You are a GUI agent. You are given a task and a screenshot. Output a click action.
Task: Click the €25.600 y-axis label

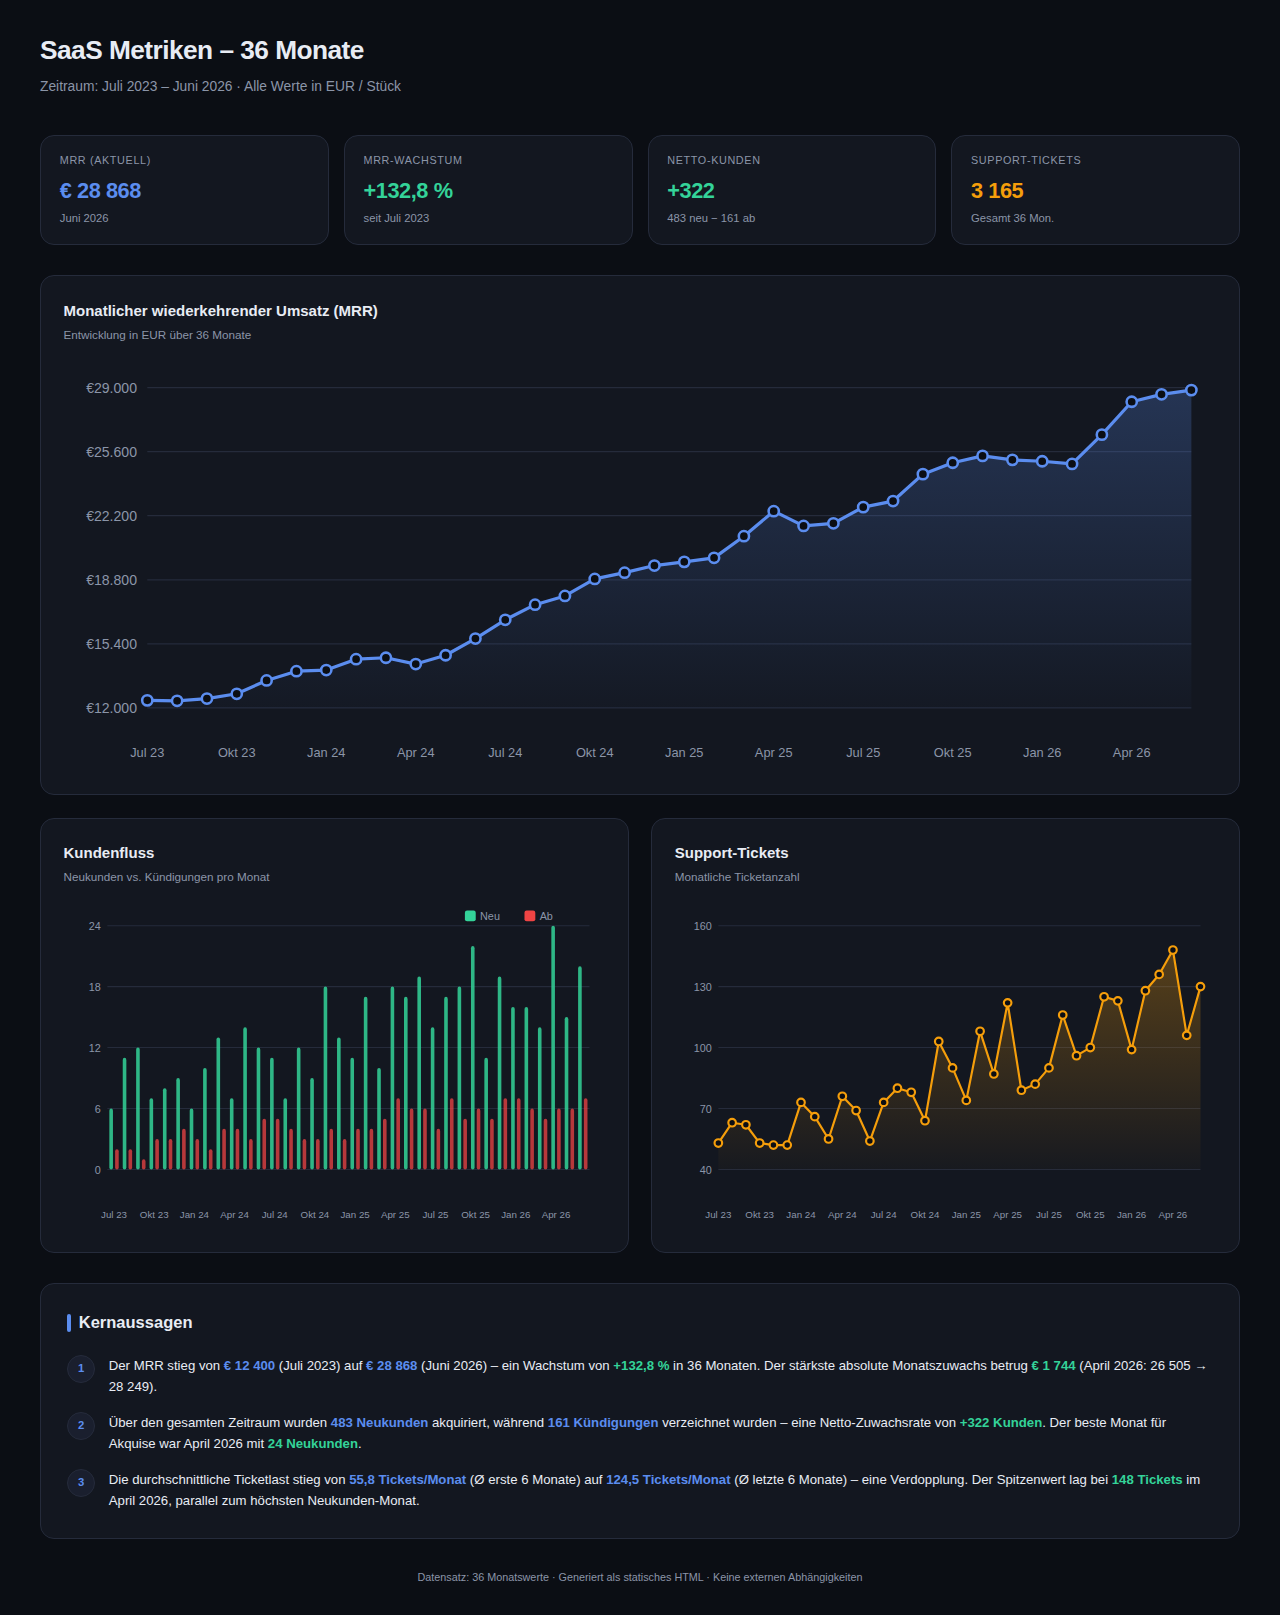coord(112,452)
